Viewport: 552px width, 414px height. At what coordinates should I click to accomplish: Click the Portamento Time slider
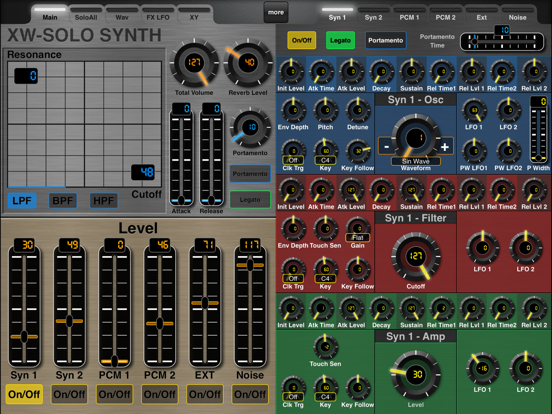click(x=502, y=42)
